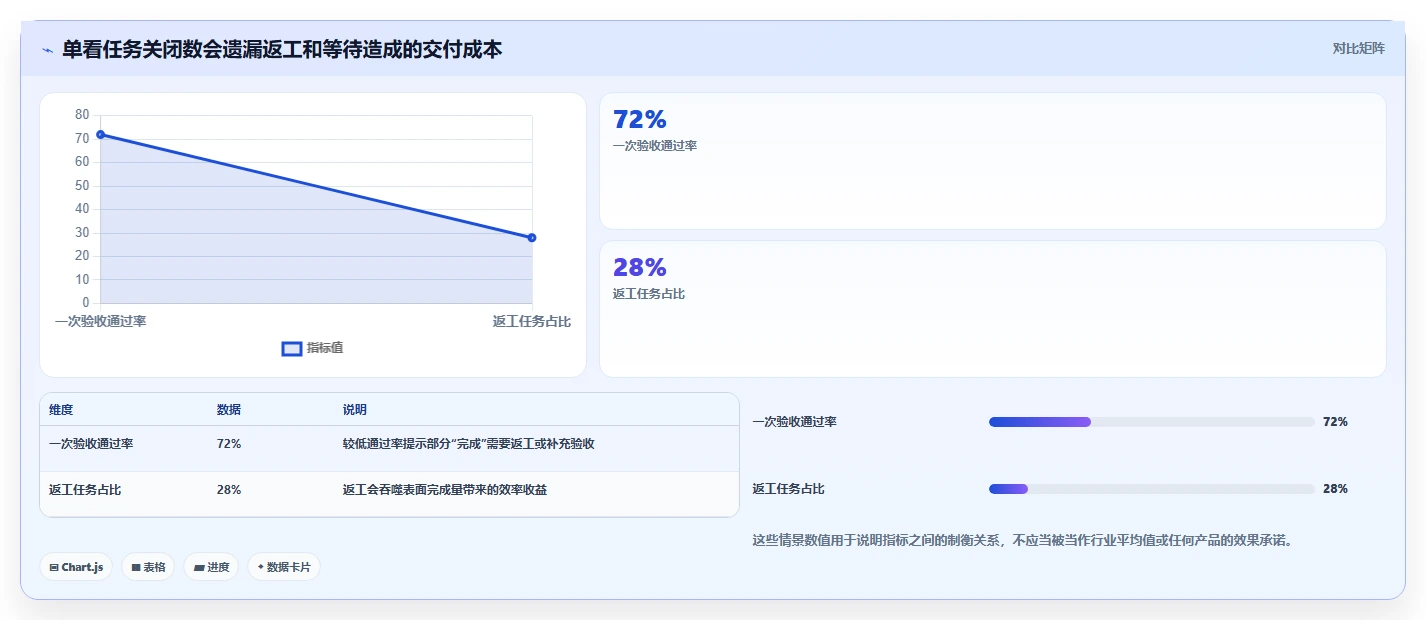The height and width of the screenshot is (620, 1426).
Task: Click the 返工任务占比 table row cell
Action: (85, 490)
